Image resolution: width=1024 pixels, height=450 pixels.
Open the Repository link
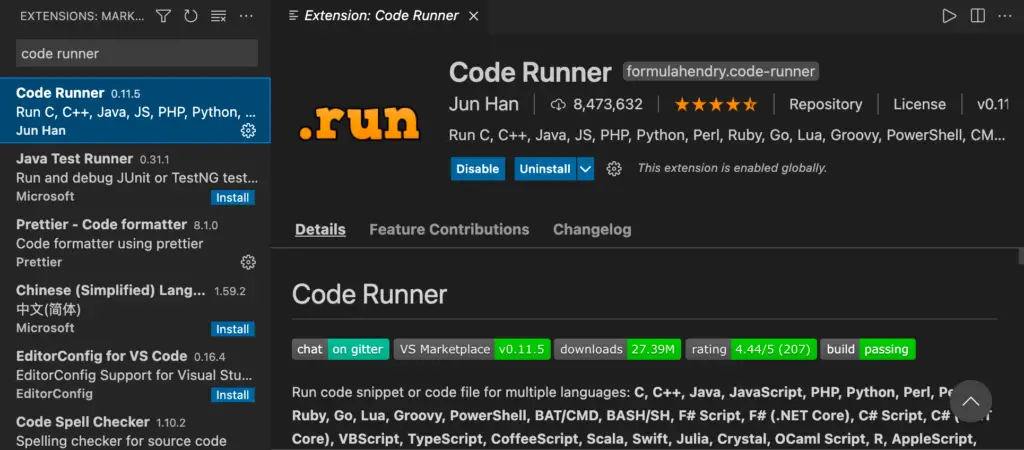pos(825,104)
